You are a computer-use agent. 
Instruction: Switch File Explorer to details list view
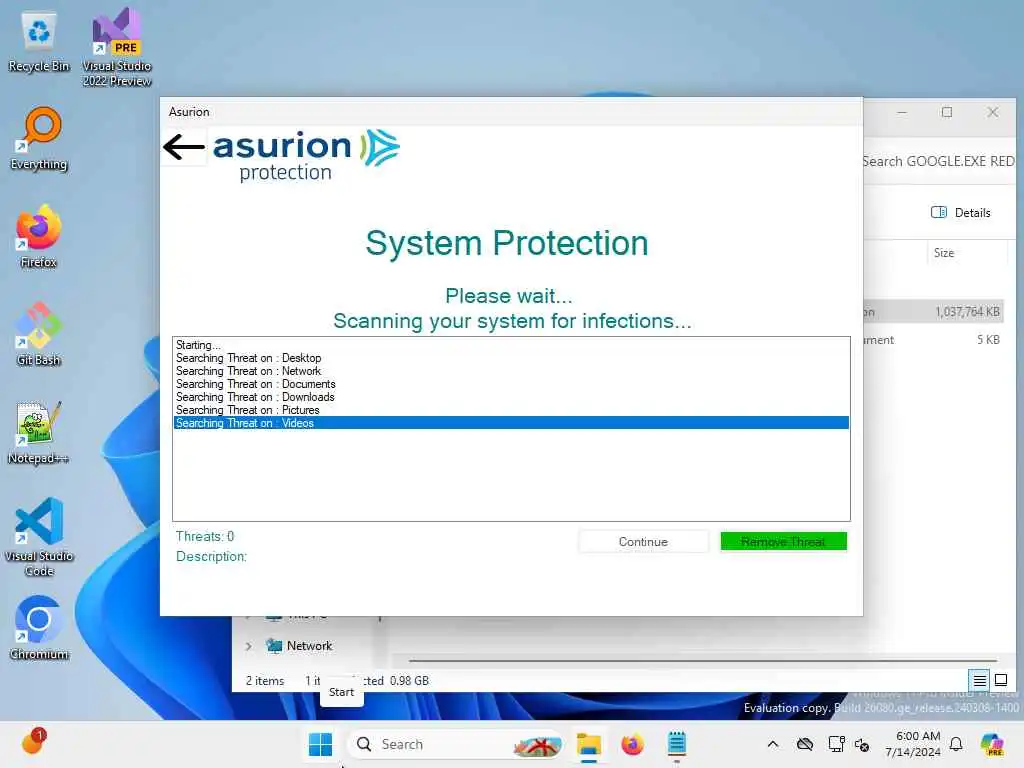coord(980,681)
